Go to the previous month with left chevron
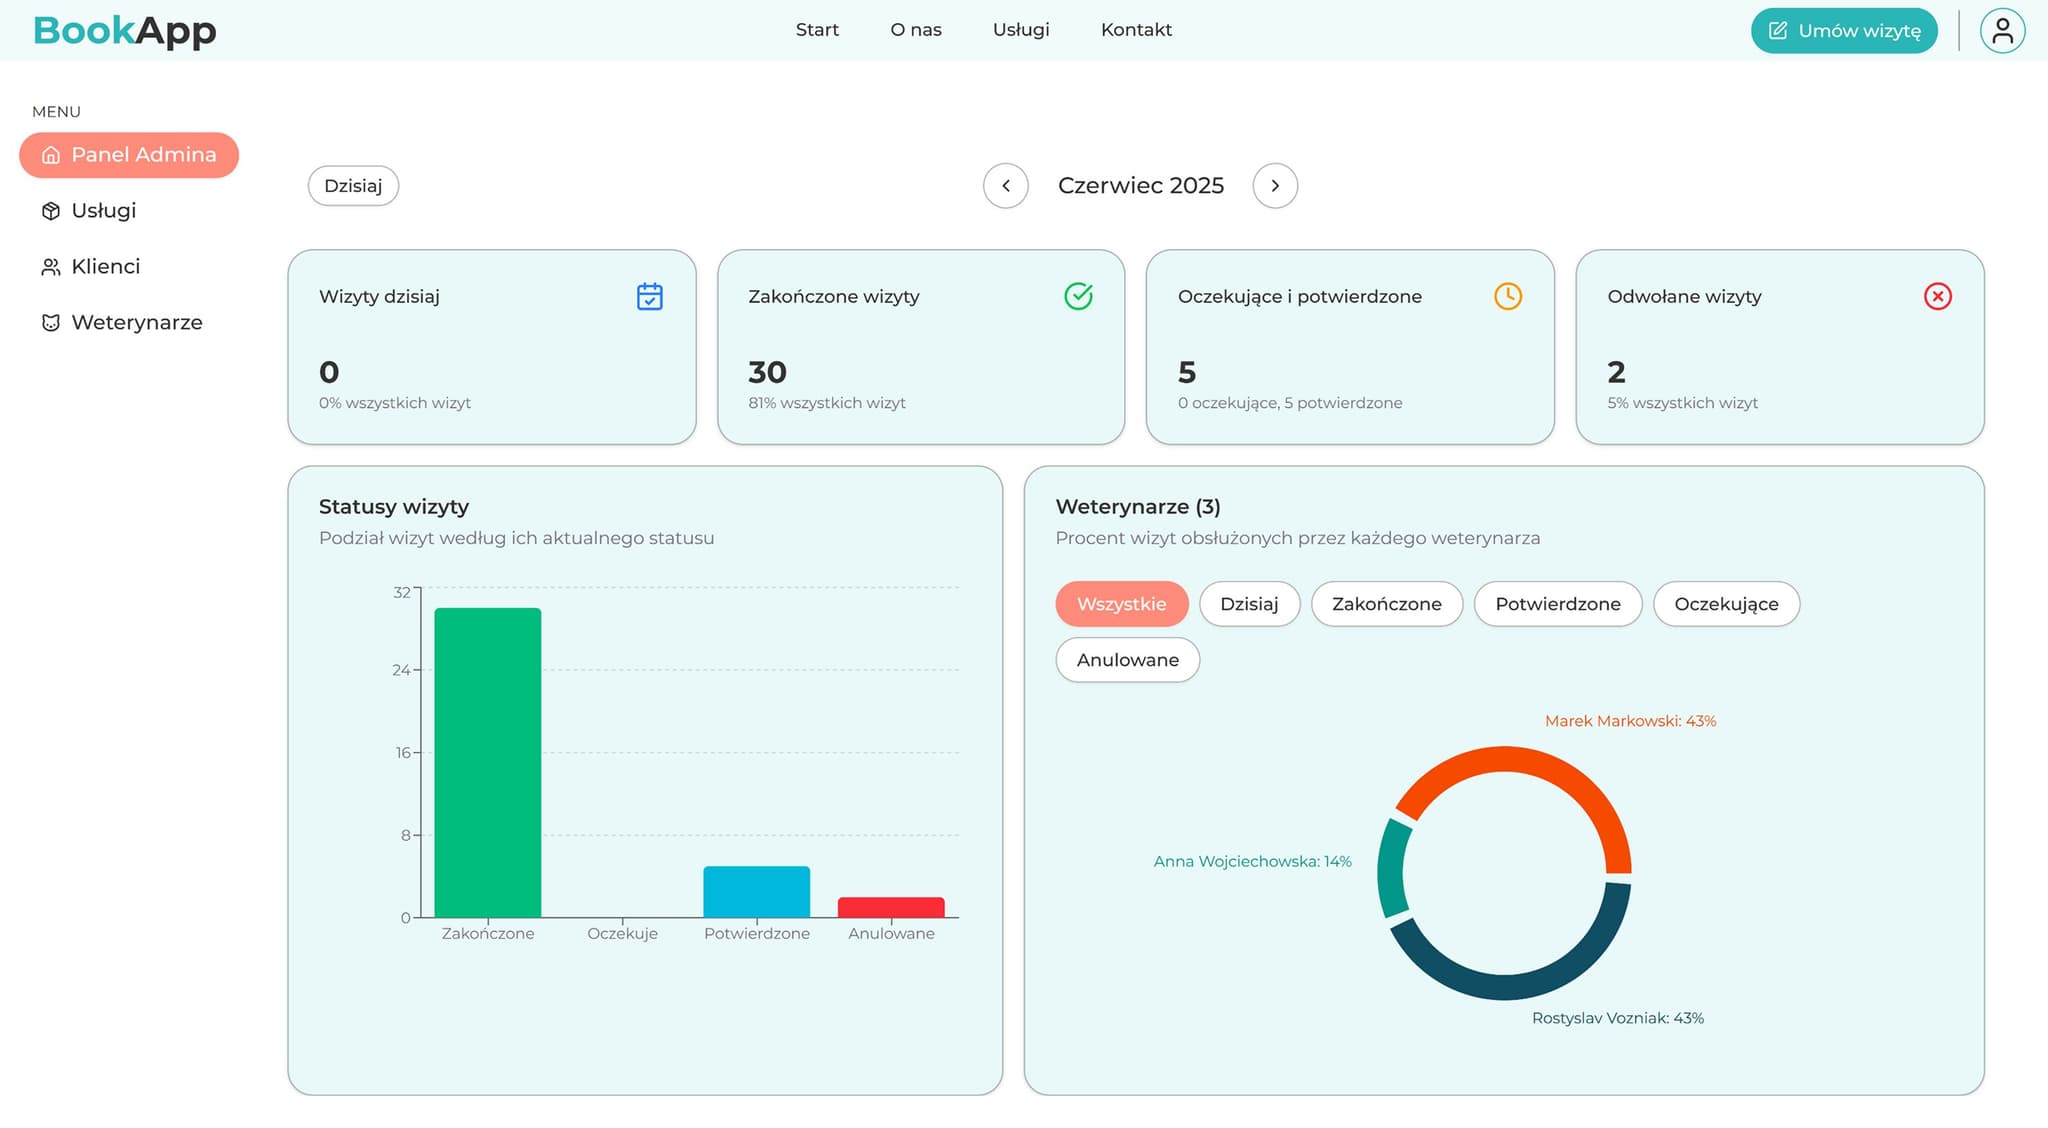Image resolution: width=2048 pixels, height=1128 pixels. point(1006,185)
